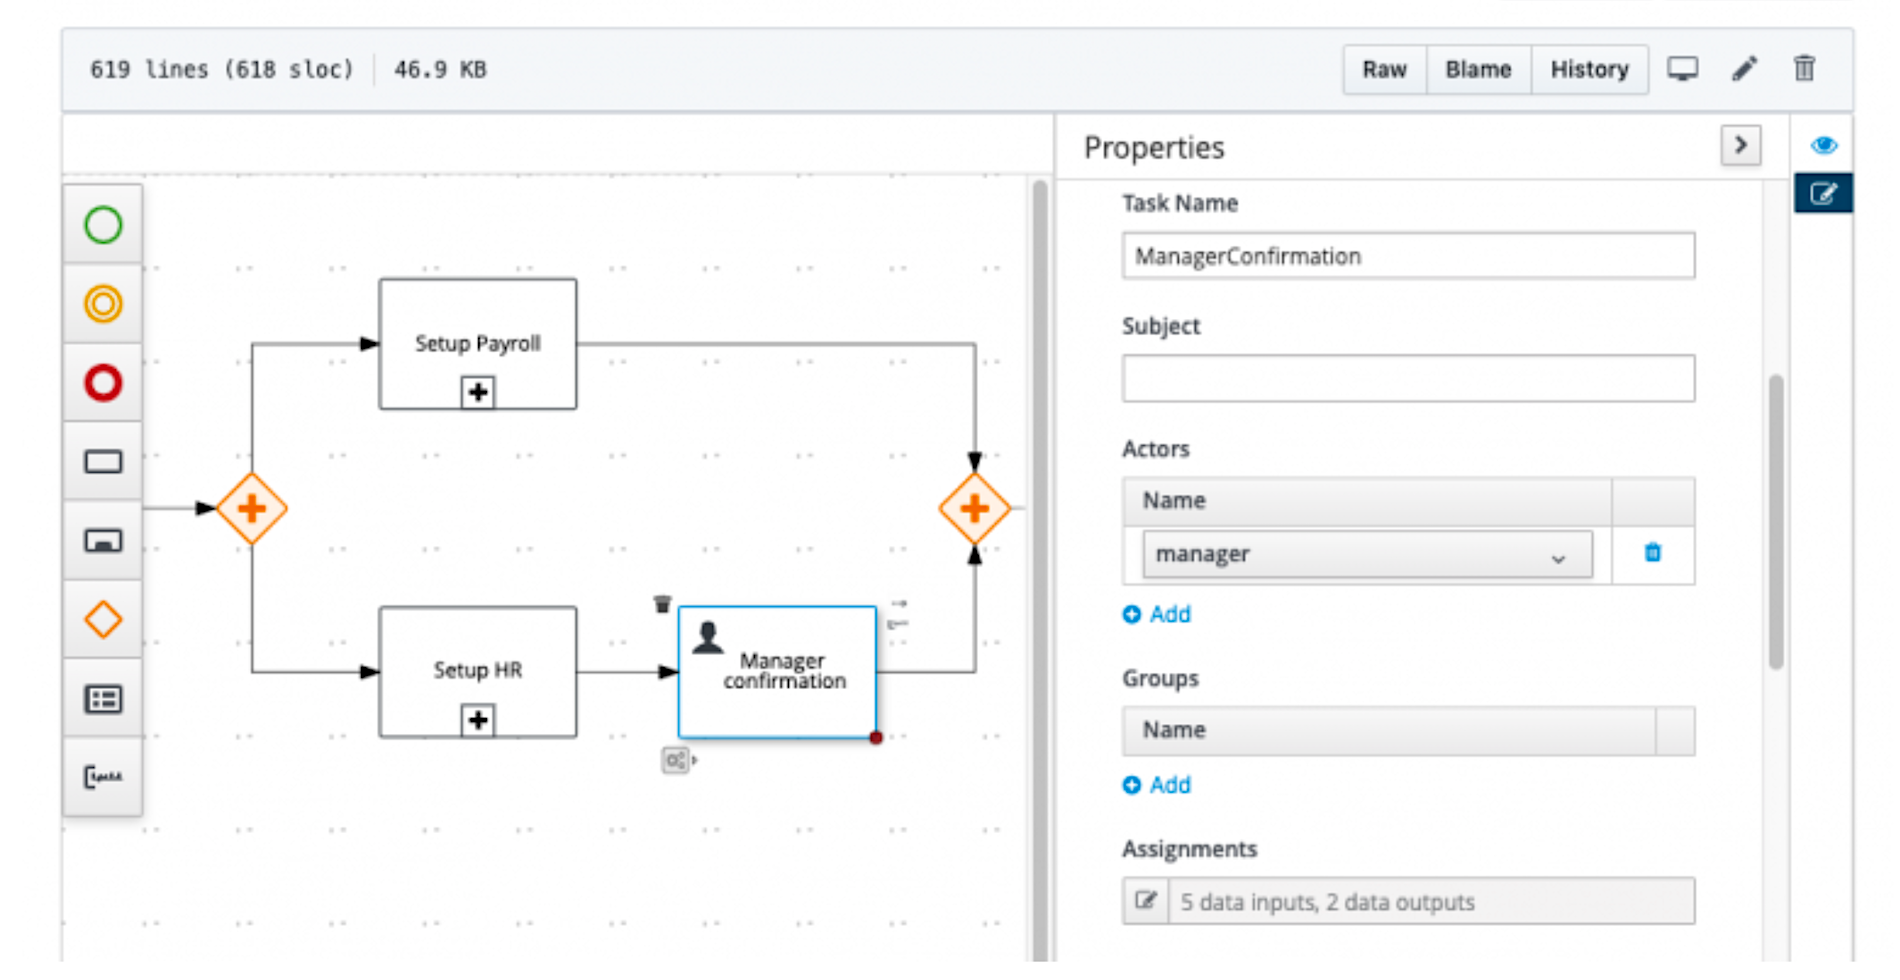Add a new actor under Actors

pyautogui.click(x=1157, y=614)
